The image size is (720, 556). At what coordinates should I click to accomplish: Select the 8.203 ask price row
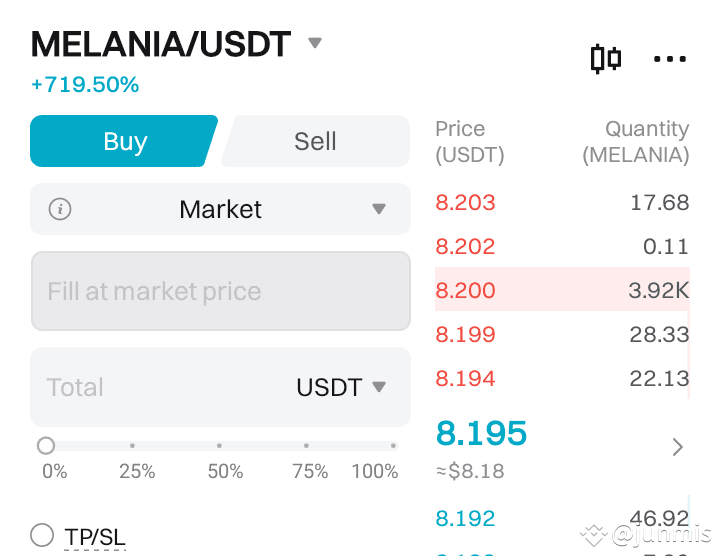[x=562, y=202]
